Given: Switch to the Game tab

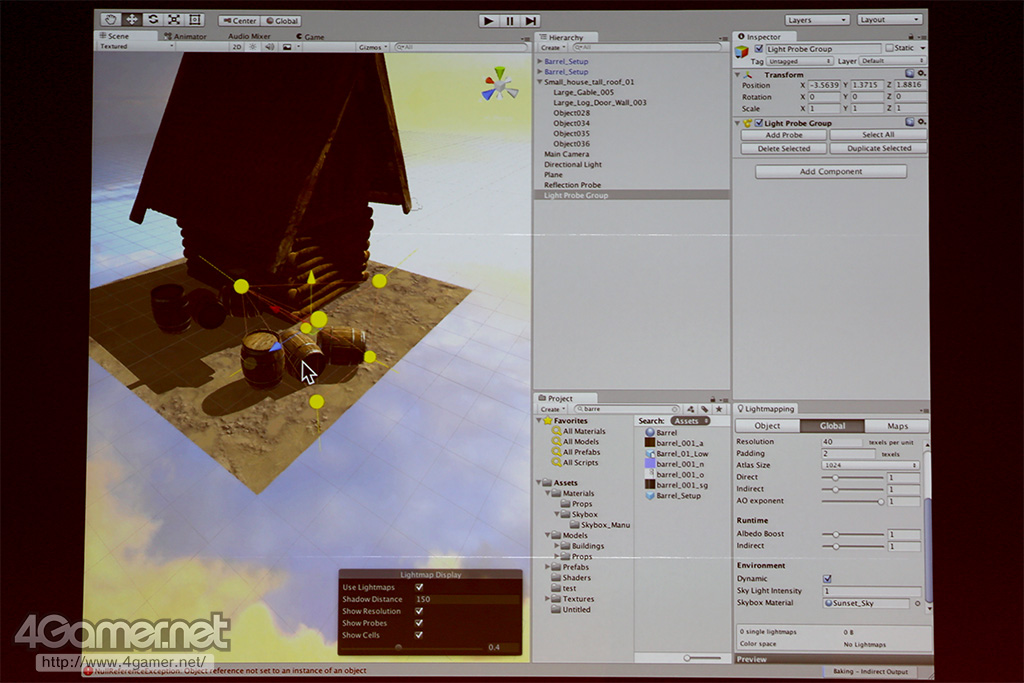Looking at the screenshot, I should [310, 37].
